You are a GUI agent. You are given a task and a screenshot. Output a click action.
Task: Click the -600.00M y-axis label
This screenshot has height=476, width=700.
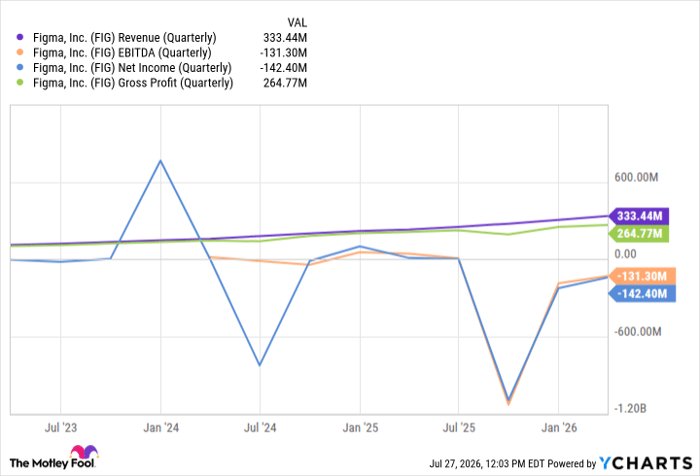pos(638,332)
